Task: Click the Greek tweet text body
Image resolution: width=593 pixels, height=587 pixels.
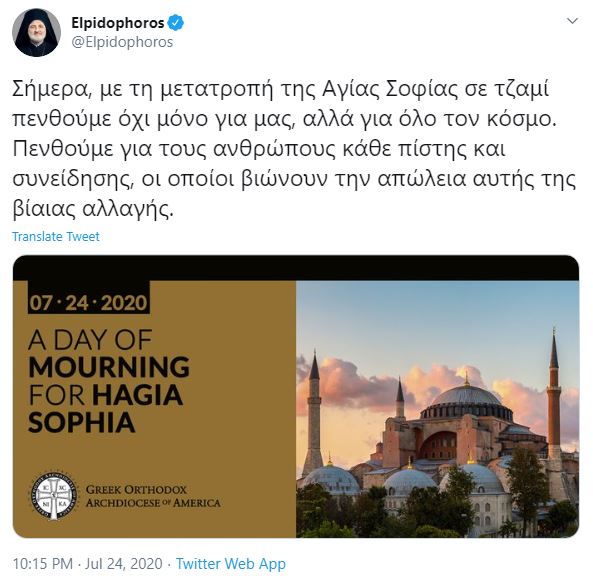Action: (294, 149)
